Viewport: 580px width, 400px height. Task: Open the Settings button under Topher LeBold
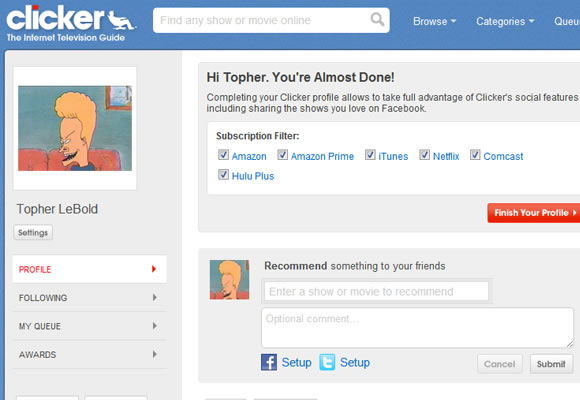click(x=33, y=232)
